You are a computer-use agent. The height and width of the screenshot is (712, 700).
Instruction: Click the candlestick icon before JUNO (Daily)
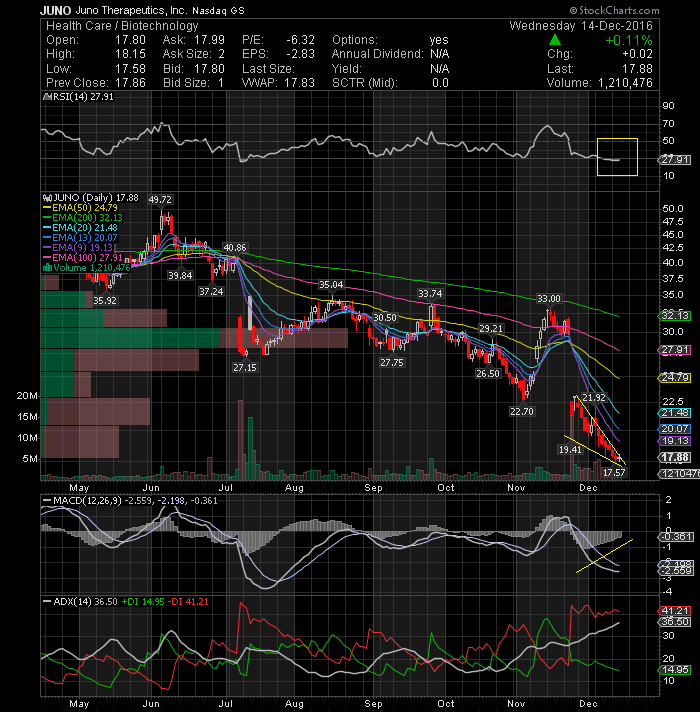click(x=47, y=198)
